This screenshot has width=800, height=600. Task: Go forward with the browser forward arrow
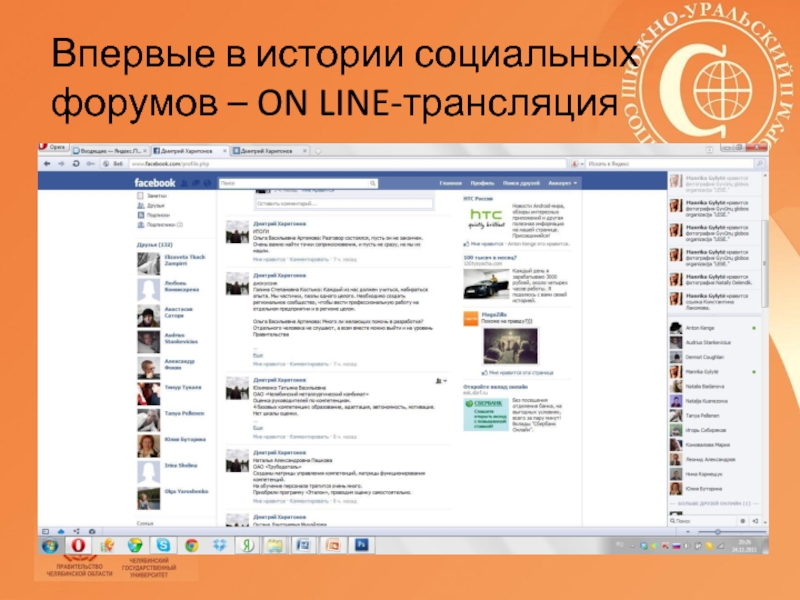[x=61, y=164]
